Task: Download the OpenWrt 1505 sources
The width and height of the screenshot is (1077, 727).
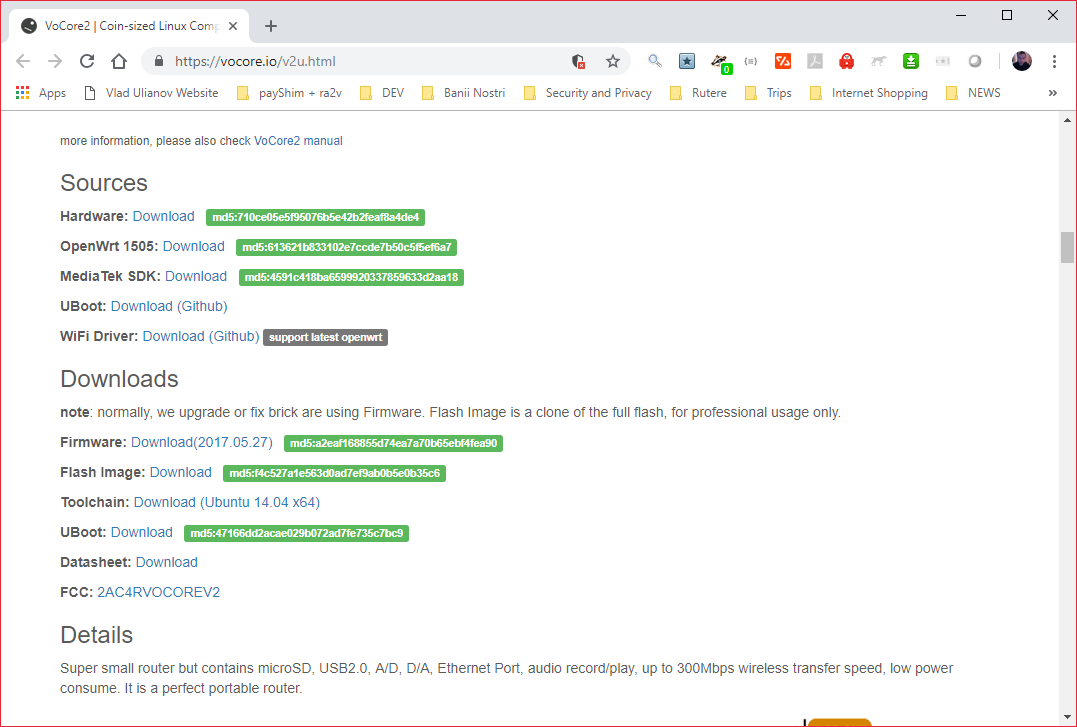Action: [194, 247]
